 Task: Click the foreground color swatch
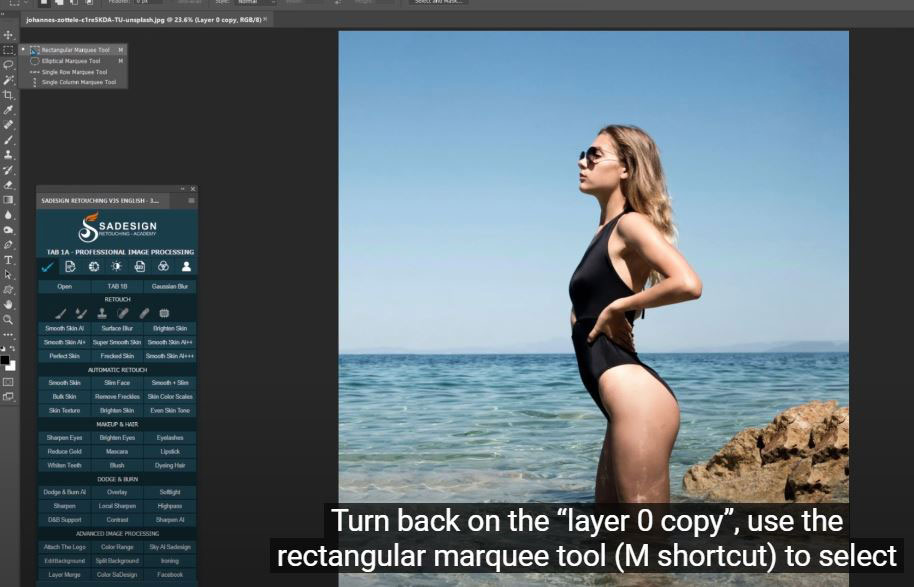[x=5, y=359]
